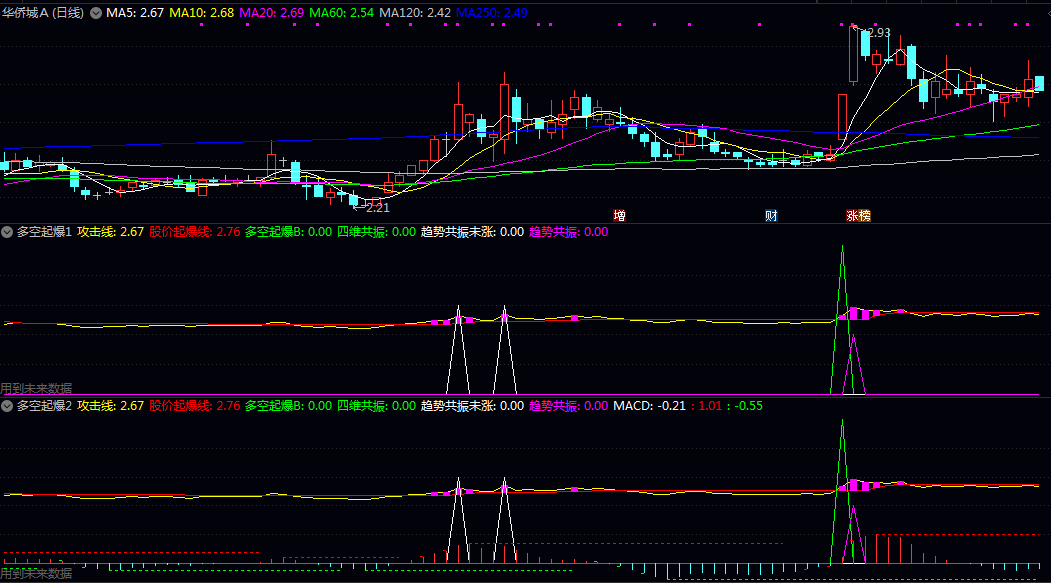Expand the 多空起爆1 indicator menu arrow
The width and height of the screenshot is (1051, 583).
[7, 232]
